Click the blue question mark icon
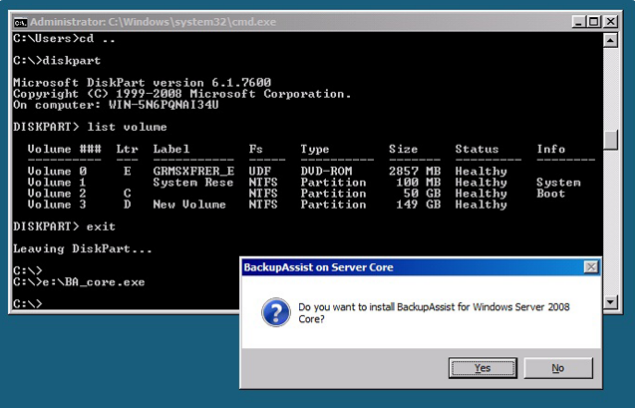635x408 pixels. (x=276, y=312)
